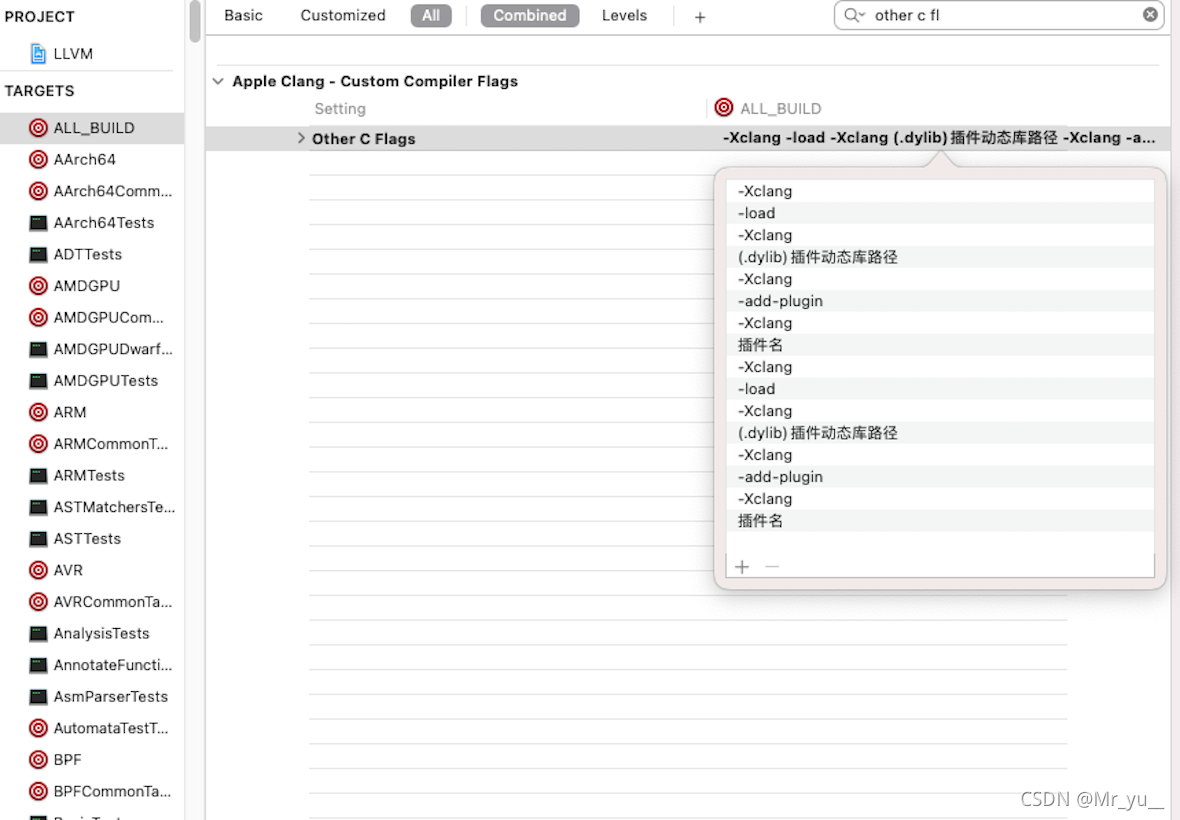Select the AMDGPU target name
Image resolution: width=1180 pixels, height=820 pixels.
click(x=87, y=286)
